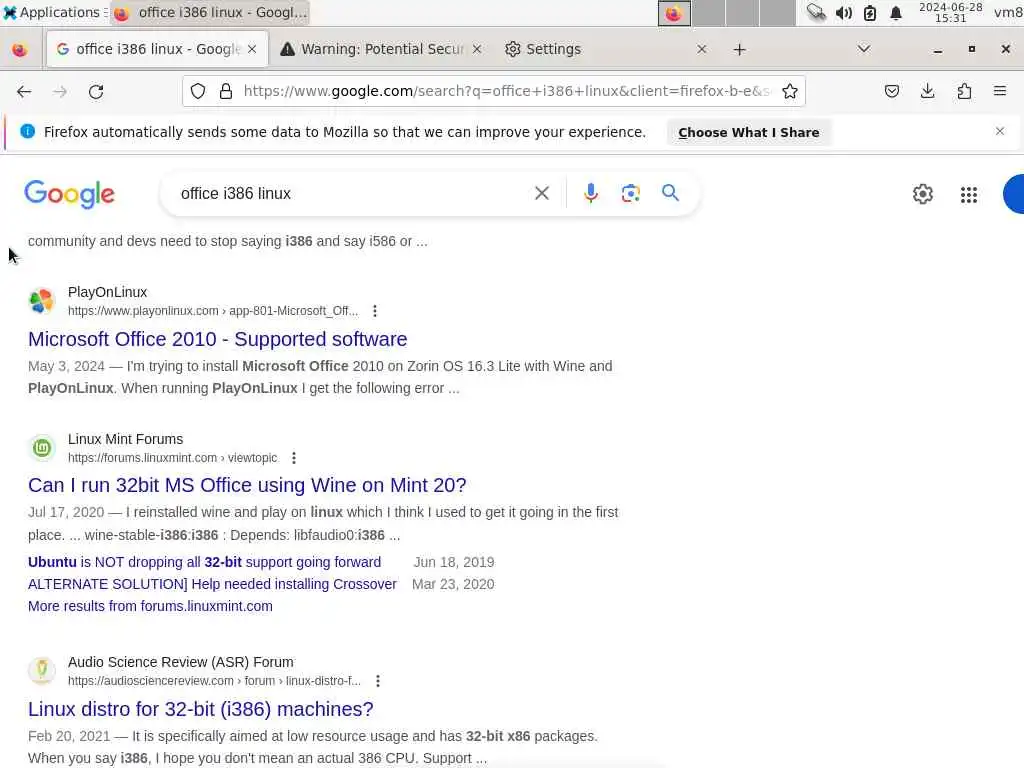This screenshot has width=1024, height=768.
Task: Click the blue Google account avatar
Action: point(1014,194)
